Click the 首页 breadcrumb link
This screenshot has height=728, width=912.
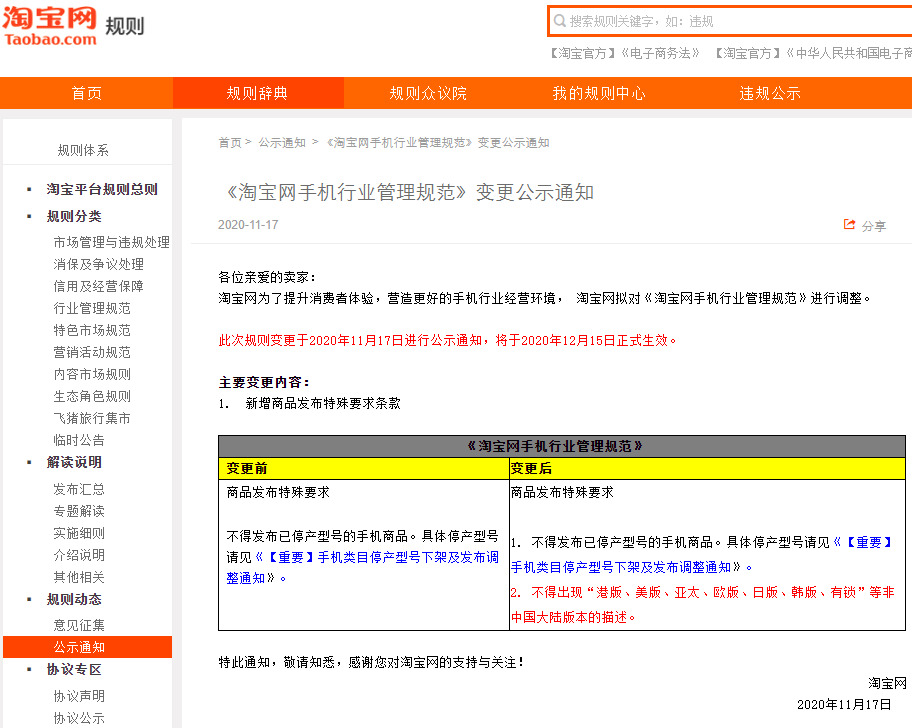pyautogui.click(x=230, y=142)
